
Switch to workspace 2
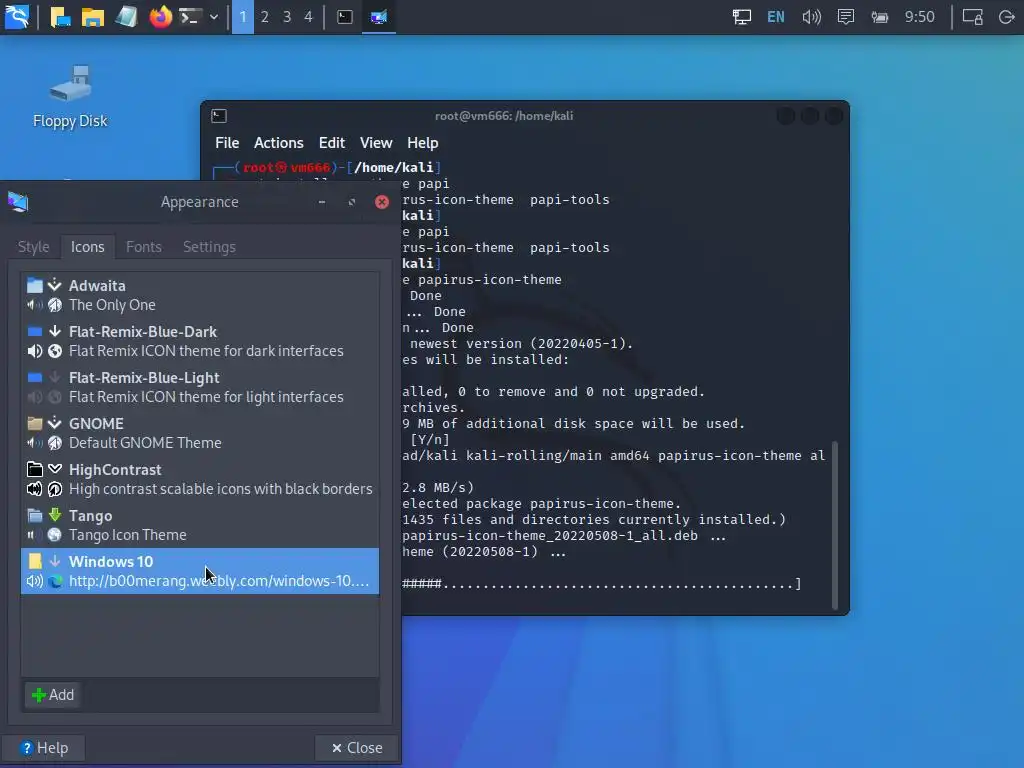click(x=264, y=17)
